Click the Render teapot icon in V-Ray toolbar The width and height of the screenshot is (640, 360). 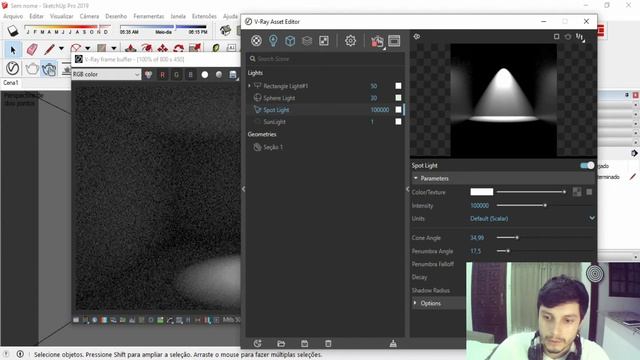point(32,68)
